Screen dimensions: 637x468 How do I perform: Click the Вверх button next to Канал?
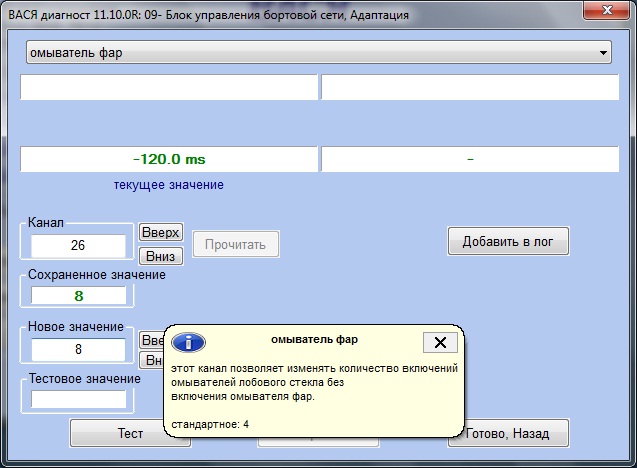click(161, 232)
